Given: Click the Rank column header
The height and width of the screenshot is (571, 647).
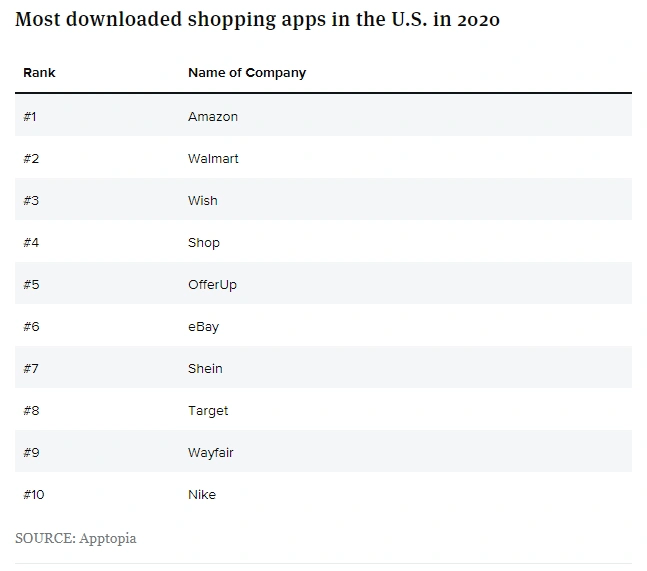Looking at the screenshot, I should pos(39,73).
